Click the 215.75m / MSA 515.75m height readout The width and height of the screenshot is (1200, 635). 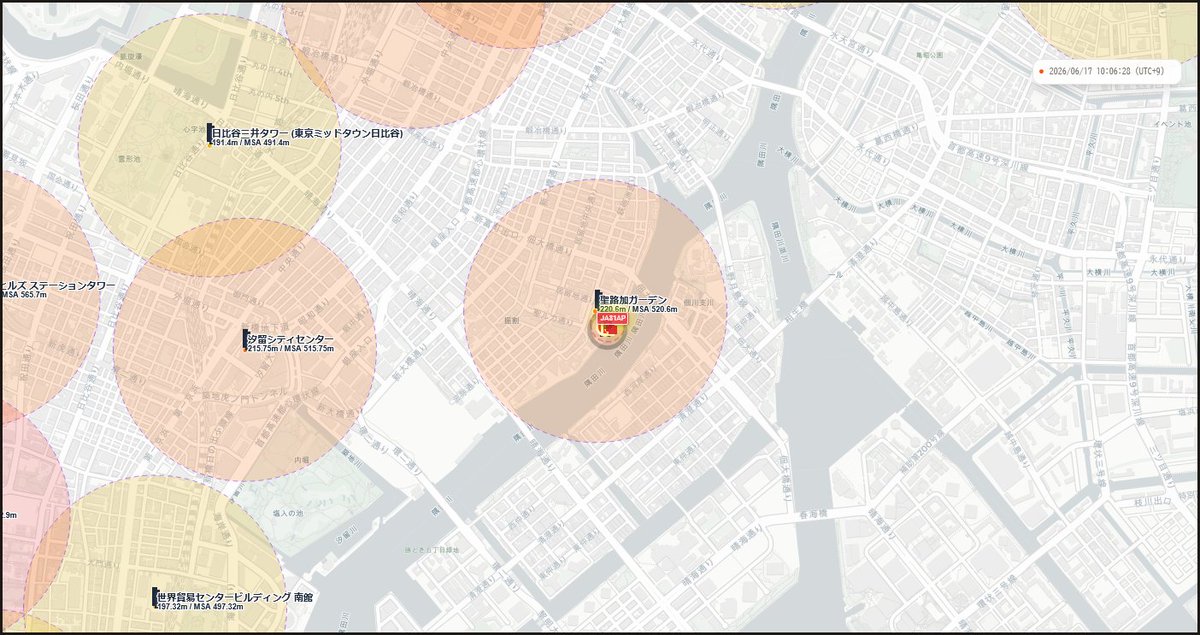(292, 349)
